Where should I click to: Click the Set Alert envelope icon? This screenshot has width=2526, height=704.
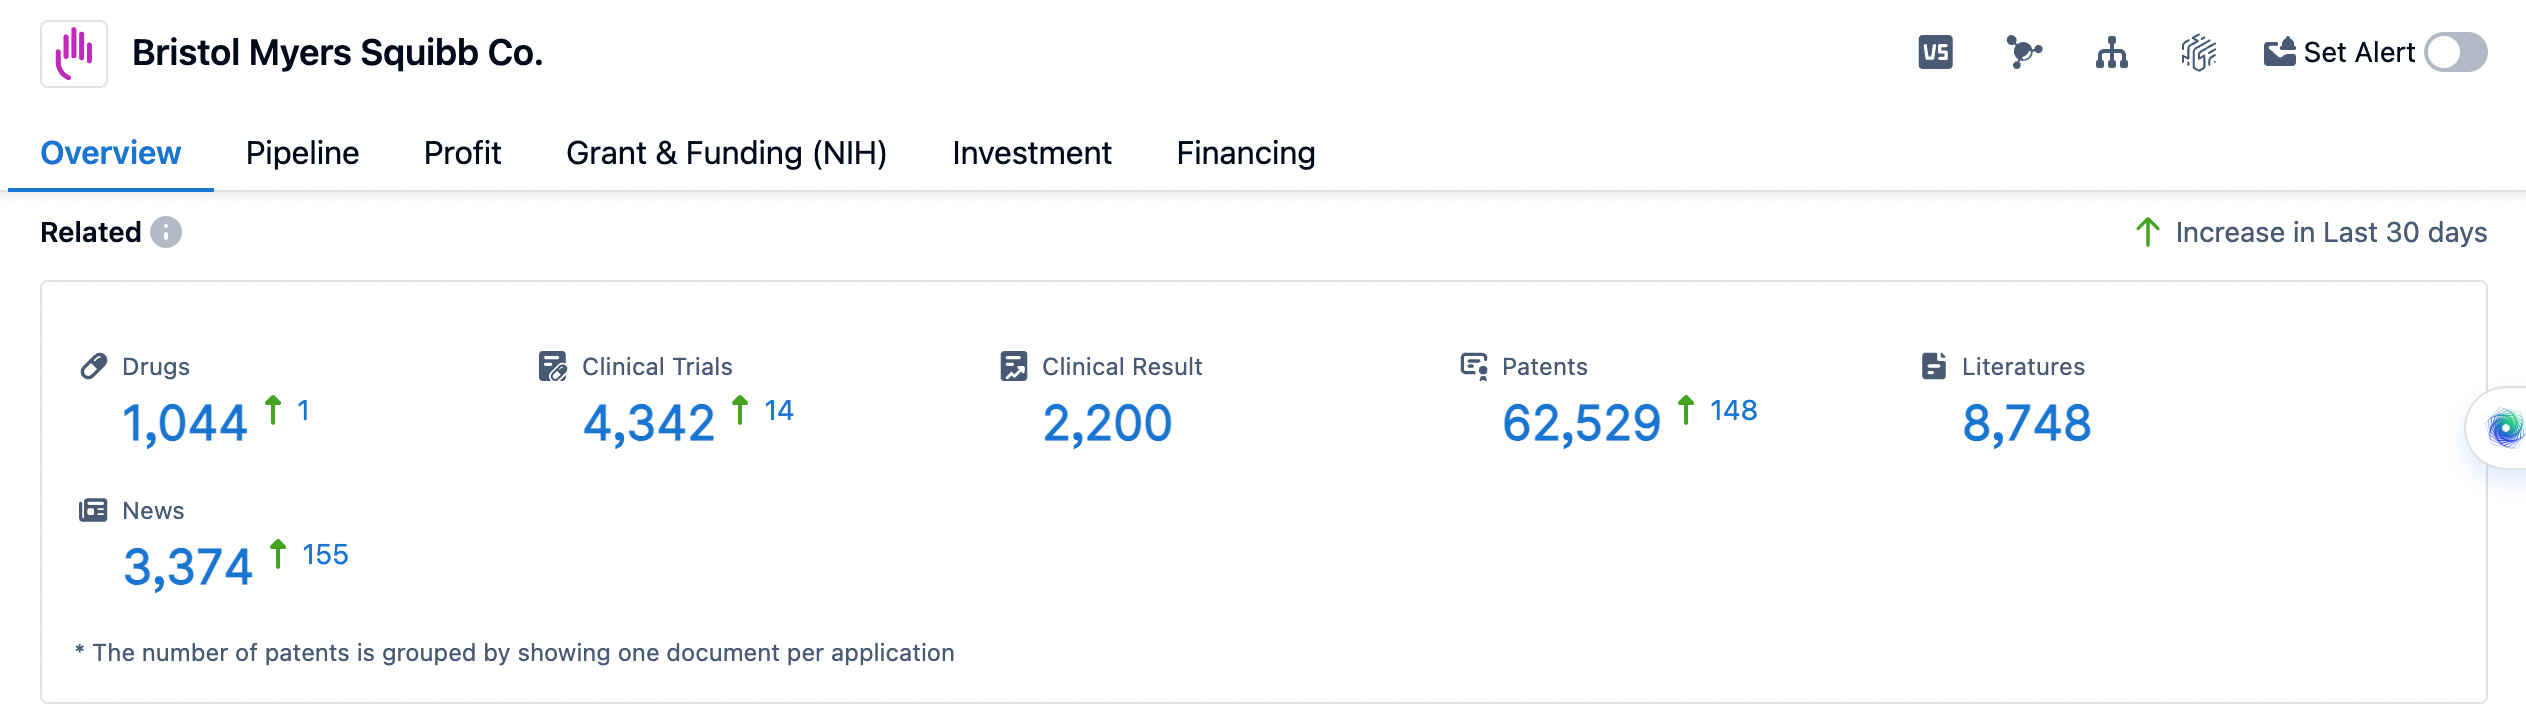click(x=2280, y=52)
